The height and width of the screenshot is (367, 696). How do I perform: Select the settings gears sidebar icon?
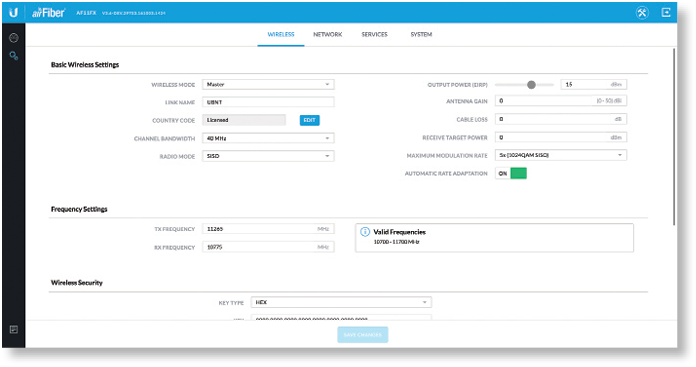point(14,56)
